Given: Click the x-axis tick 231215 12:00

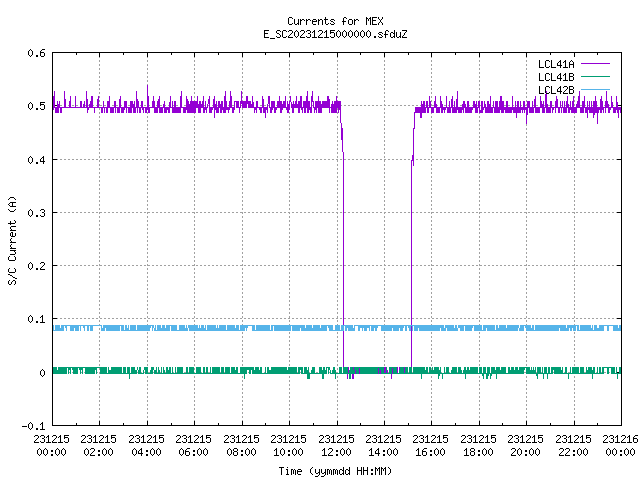Looking at the screenshot, I should (x=336, y=446).
